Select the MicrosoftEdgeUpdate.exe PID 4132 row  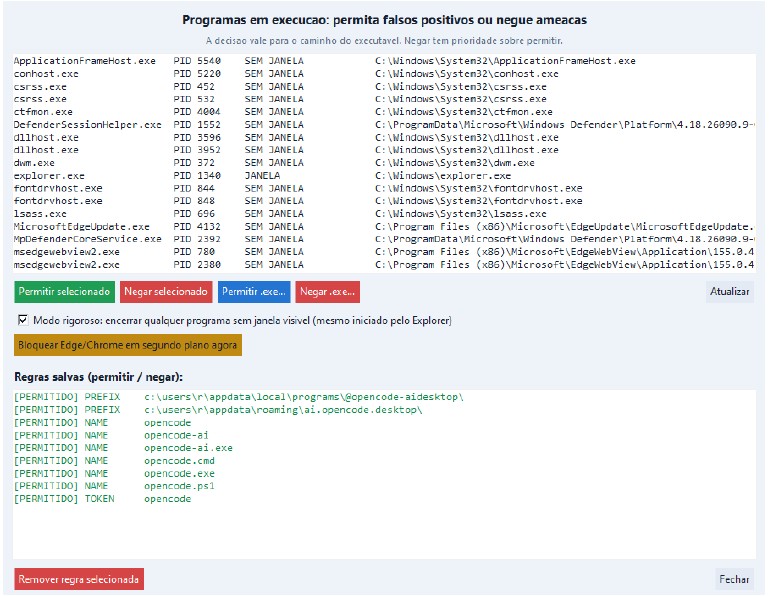click(x=384, y=226)
